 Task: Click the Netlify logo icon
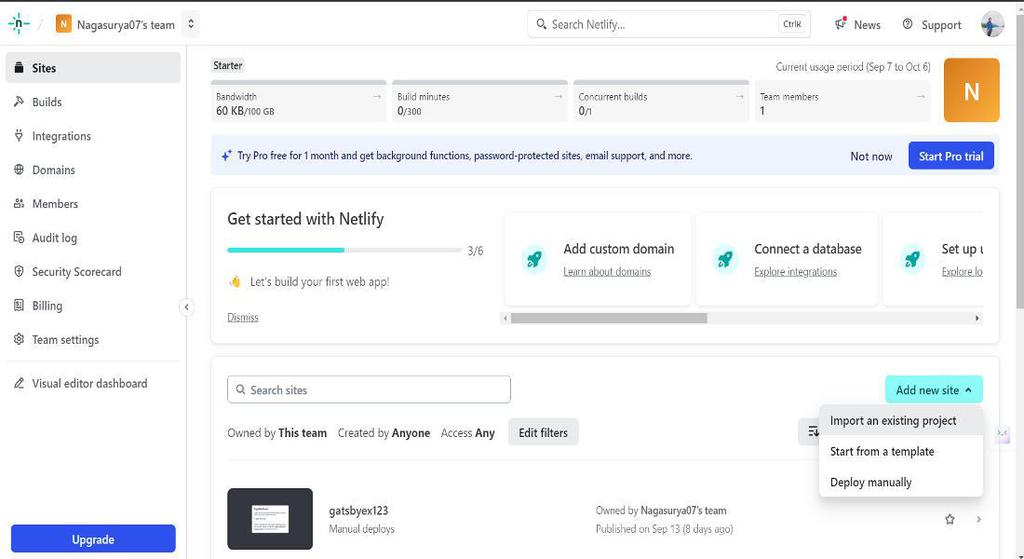19,24
